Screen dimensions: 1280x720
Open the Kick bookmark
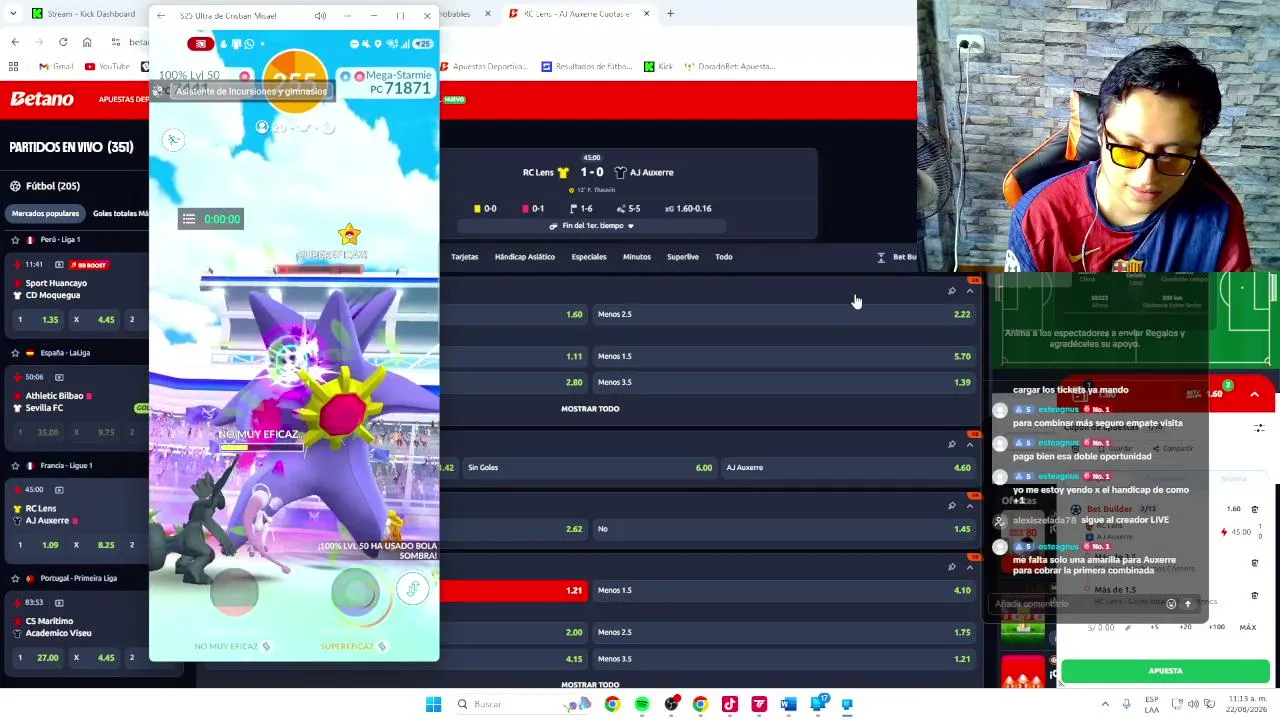pyautogui.click(x=658, y=66)
